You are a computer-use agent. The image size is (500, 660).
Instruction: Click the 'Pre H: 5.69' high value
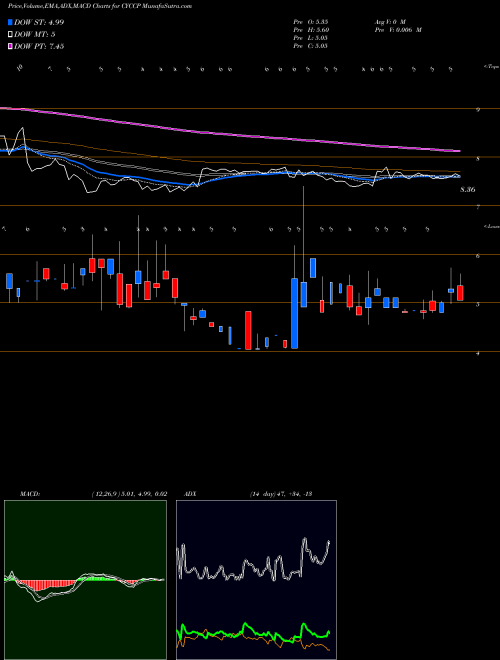click(311, 30)
